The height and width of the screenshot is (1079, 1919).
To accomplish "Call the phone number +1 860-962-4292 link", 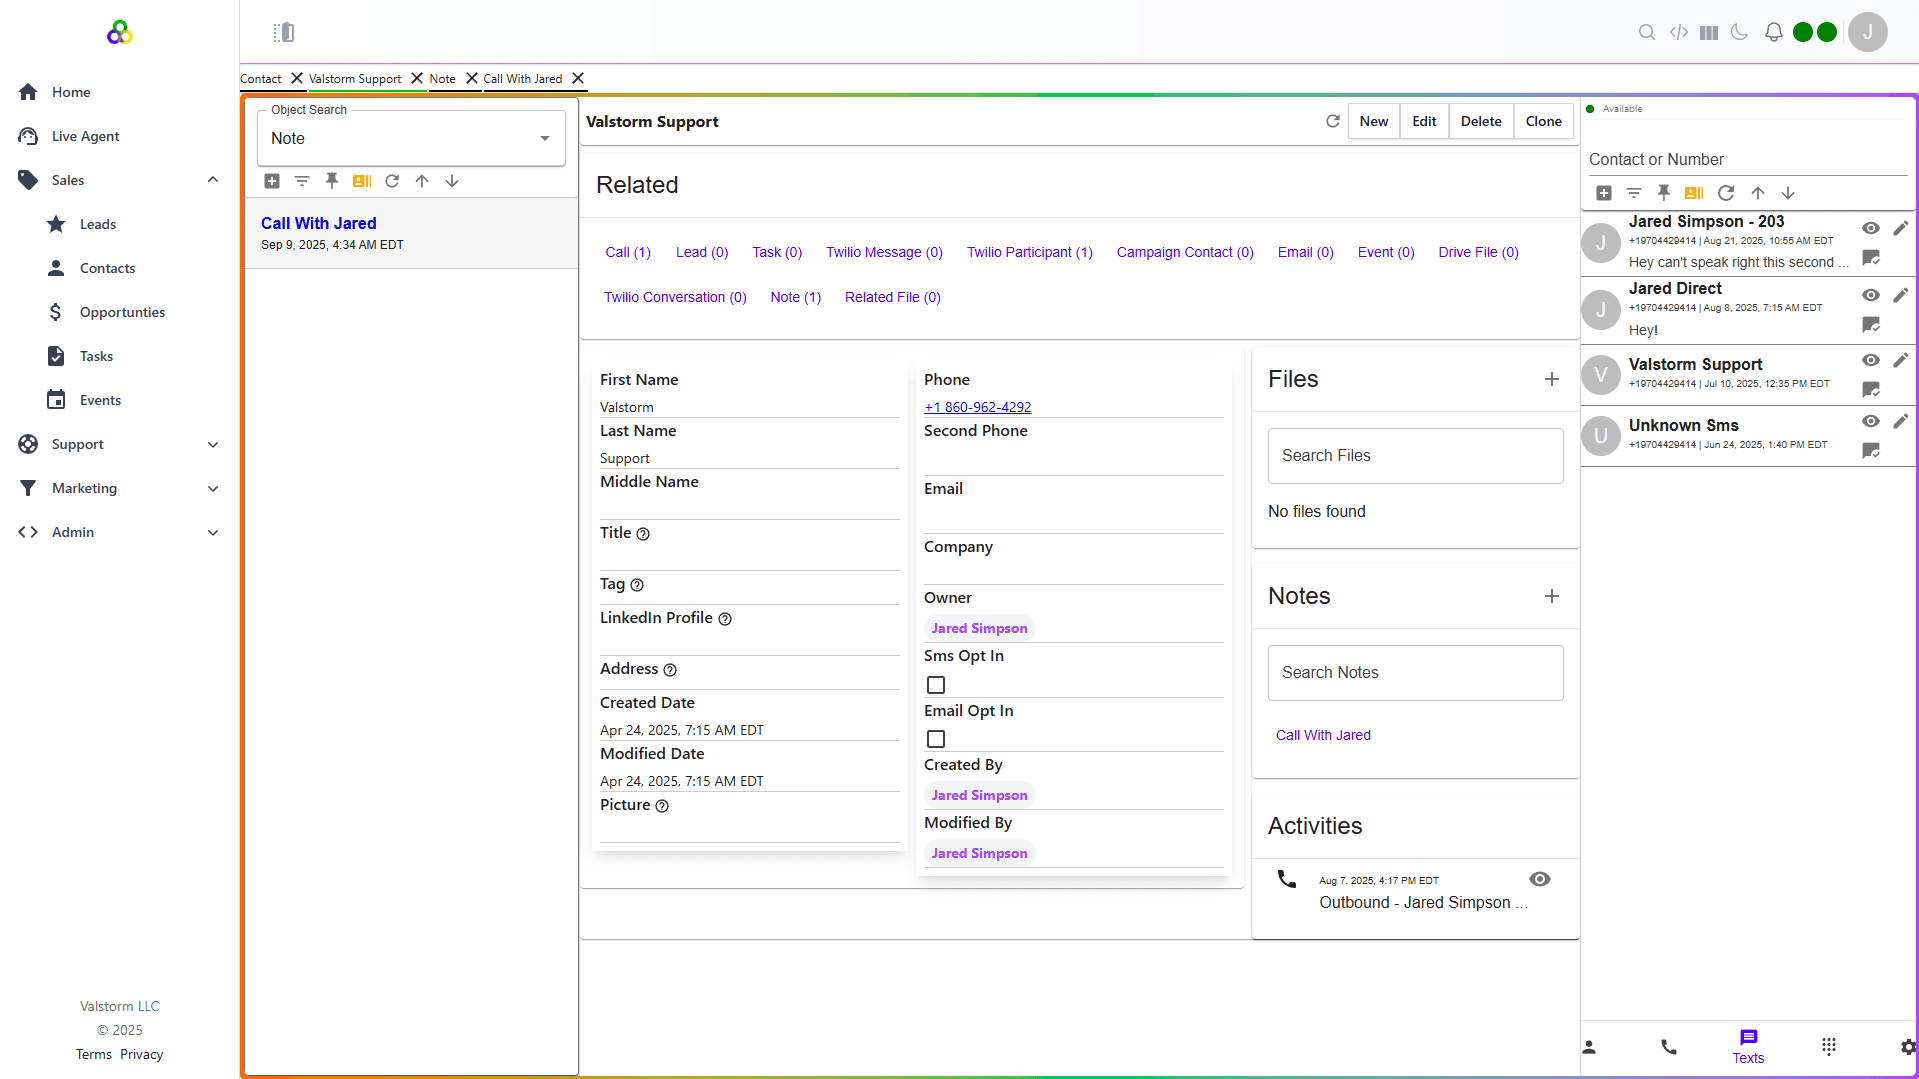I will (978, 407).
